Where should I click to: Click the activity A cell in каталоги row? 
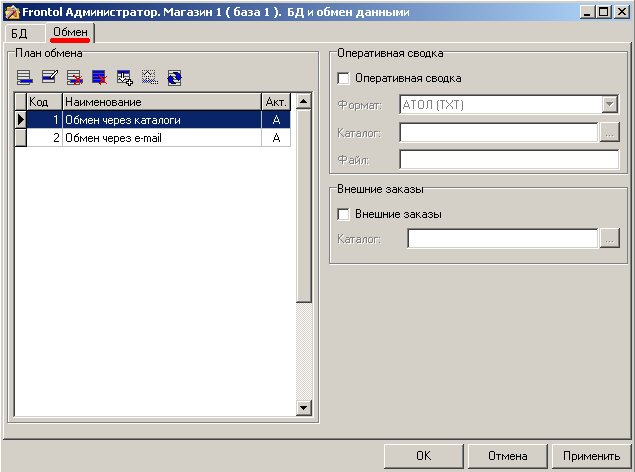point(276,120)
